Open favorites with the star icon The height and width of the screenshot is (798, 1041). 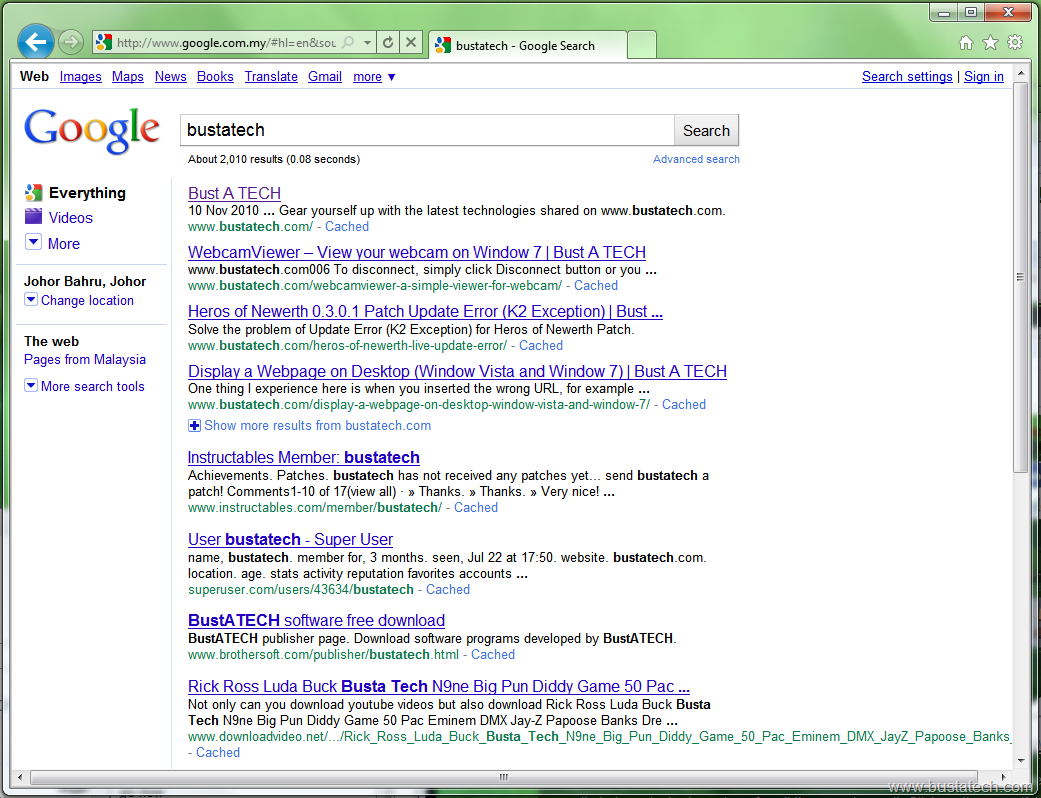pos(990,42)
